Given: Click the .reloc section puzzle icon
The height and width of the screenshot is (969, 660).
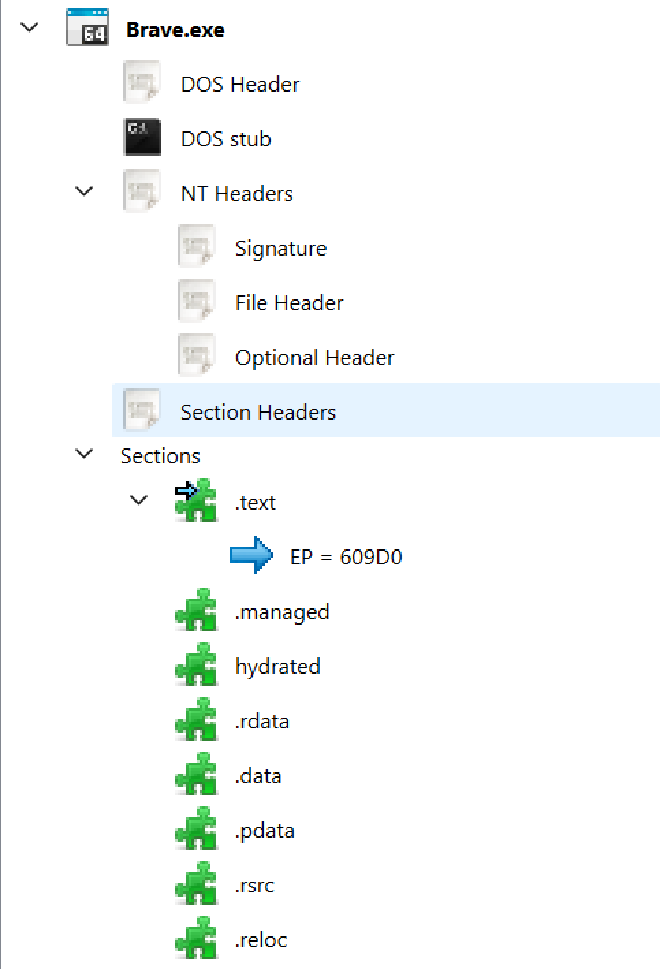Looking at the screenshot, I should pyautogui.click(x=197, y=940).
